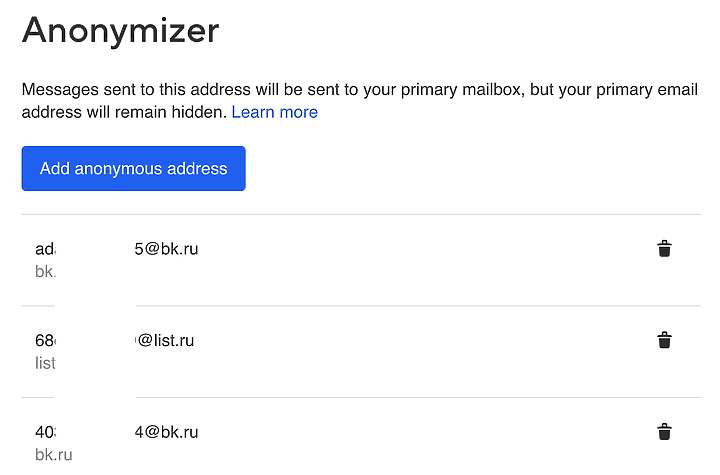The image size is (720, 475).
Task: Click the black redaction box over the addresses
Action: point(95,340)
